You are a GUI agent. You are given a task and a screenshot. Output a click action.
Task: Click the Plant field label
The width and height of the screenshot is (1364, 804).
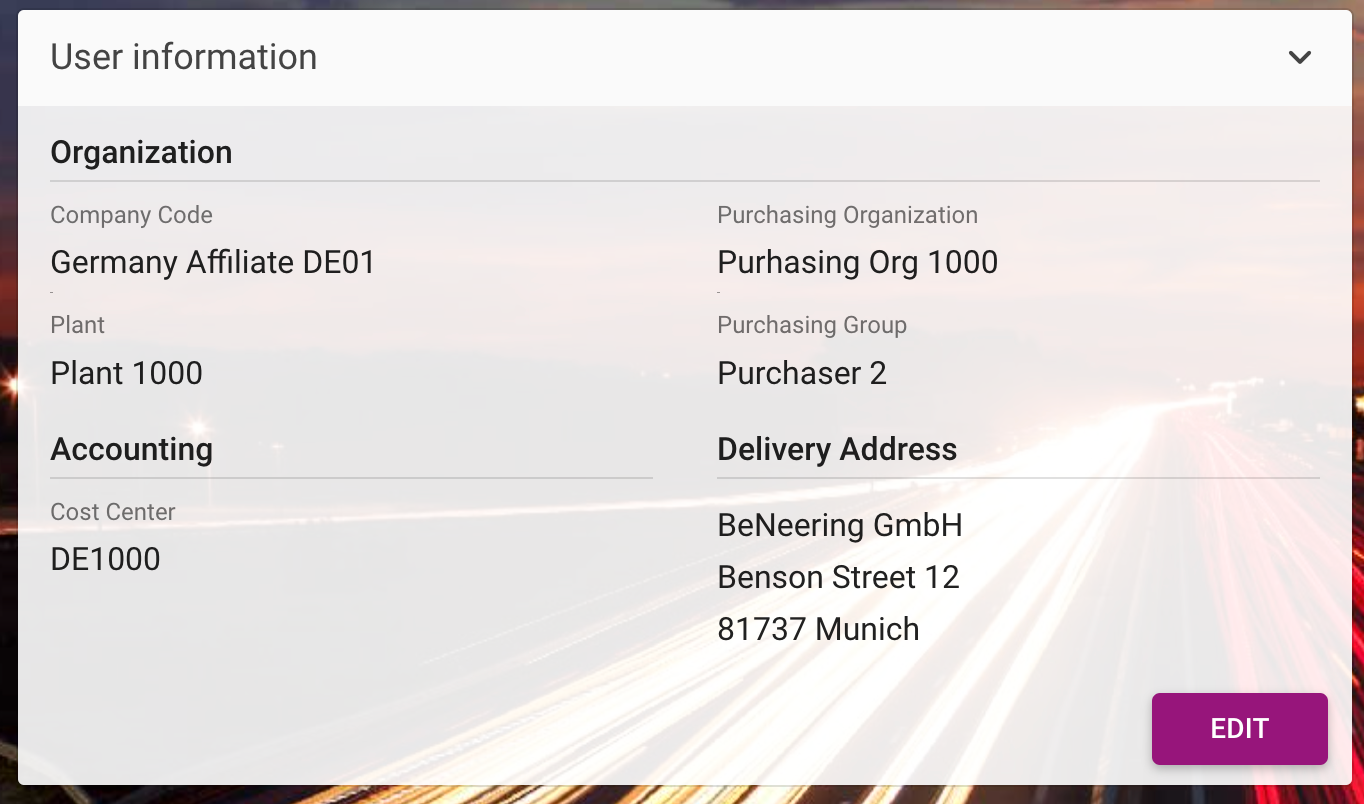[77, 325]
